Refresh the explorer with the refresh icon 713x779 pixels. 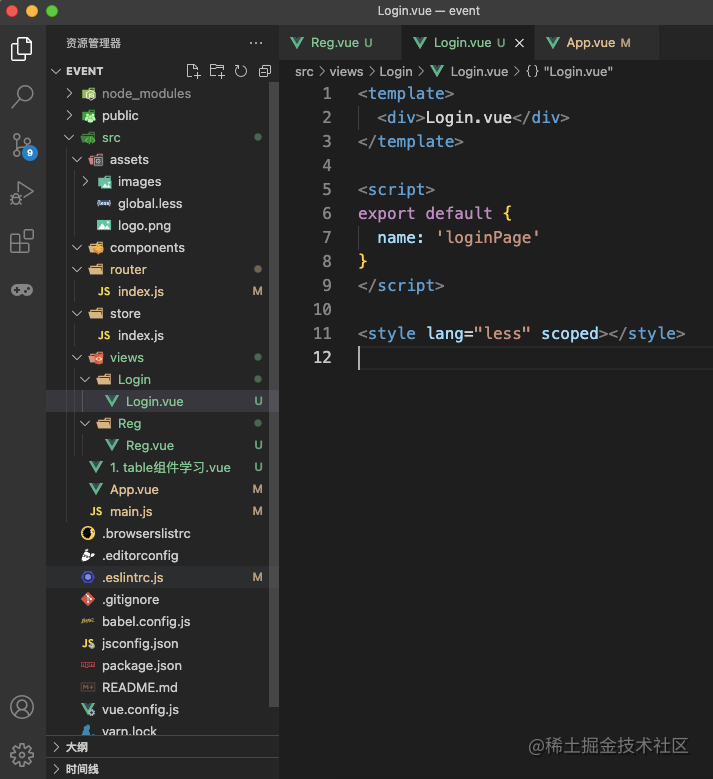241,71
